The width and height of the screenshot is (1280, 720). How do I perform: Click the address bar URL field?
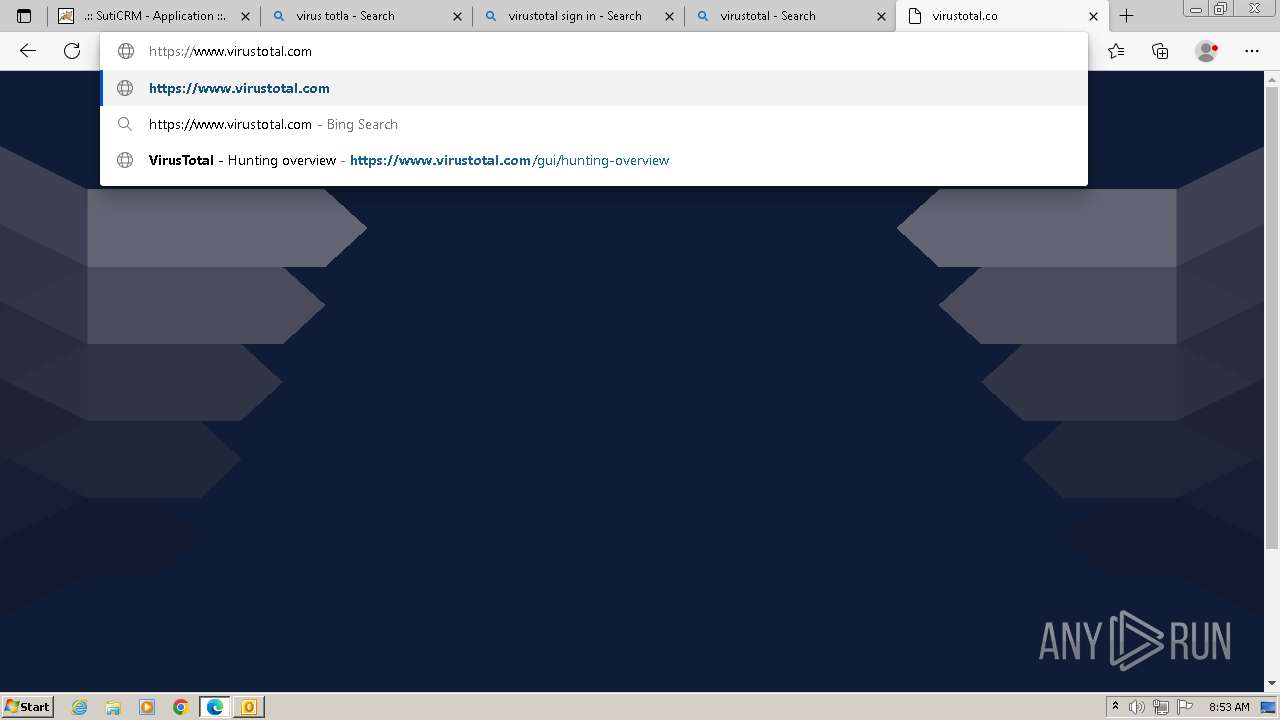click(x=594, y=51)
